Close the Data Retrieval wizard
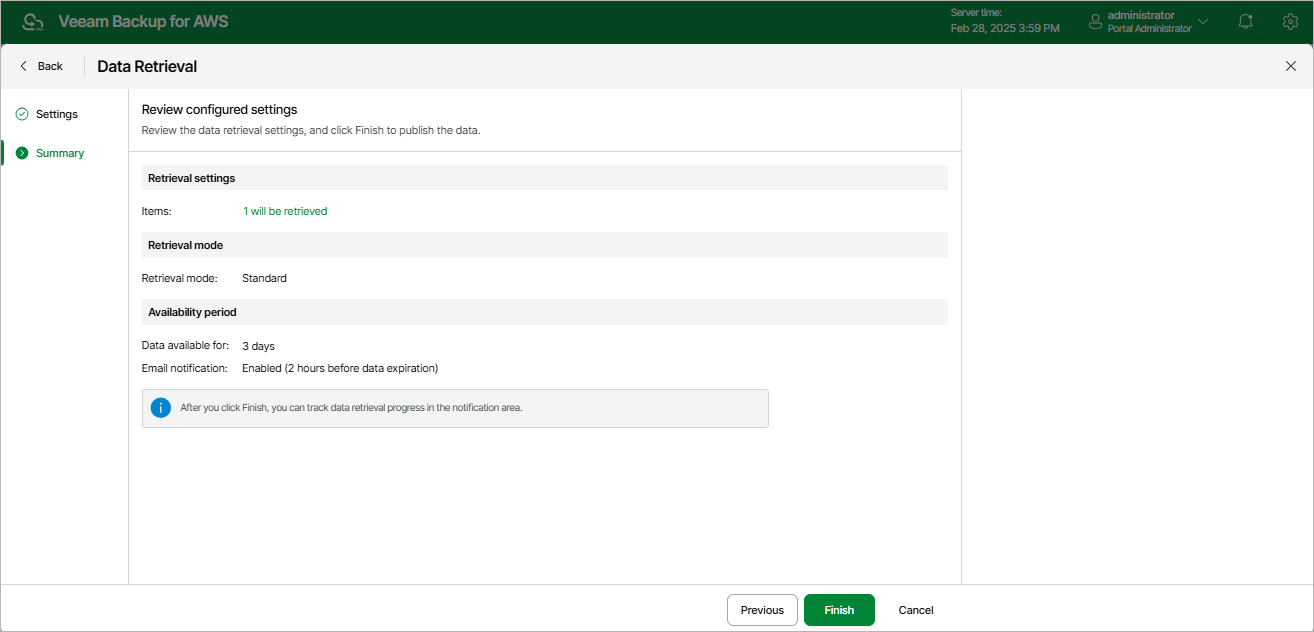This screenshot has width=1314, height=632. pos(1290,66)
